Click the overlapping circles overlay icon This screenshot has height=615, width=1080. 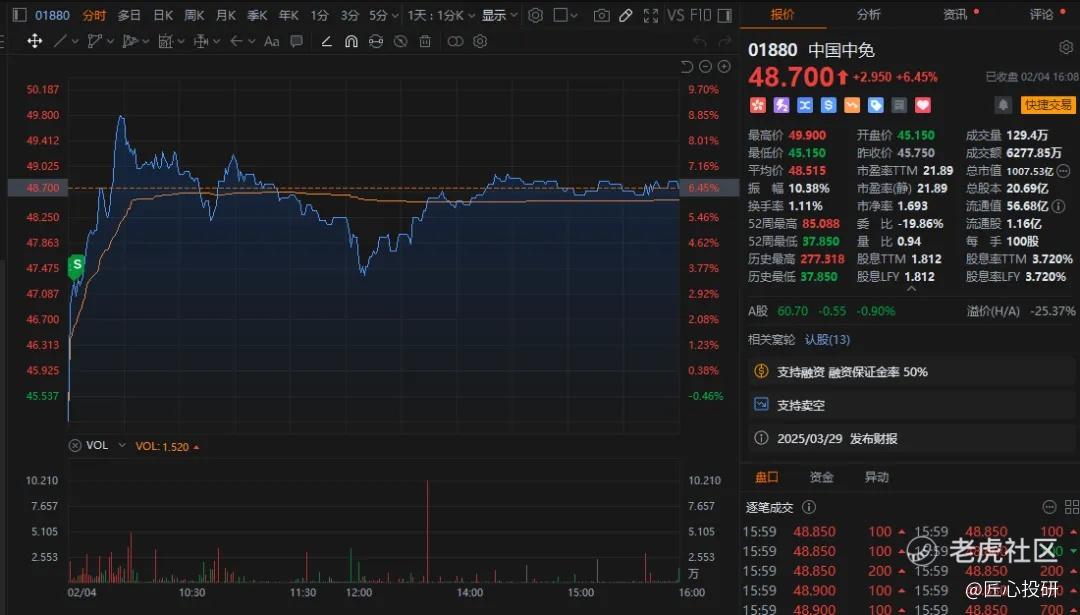pyautogui.click(x=455, y=41)
